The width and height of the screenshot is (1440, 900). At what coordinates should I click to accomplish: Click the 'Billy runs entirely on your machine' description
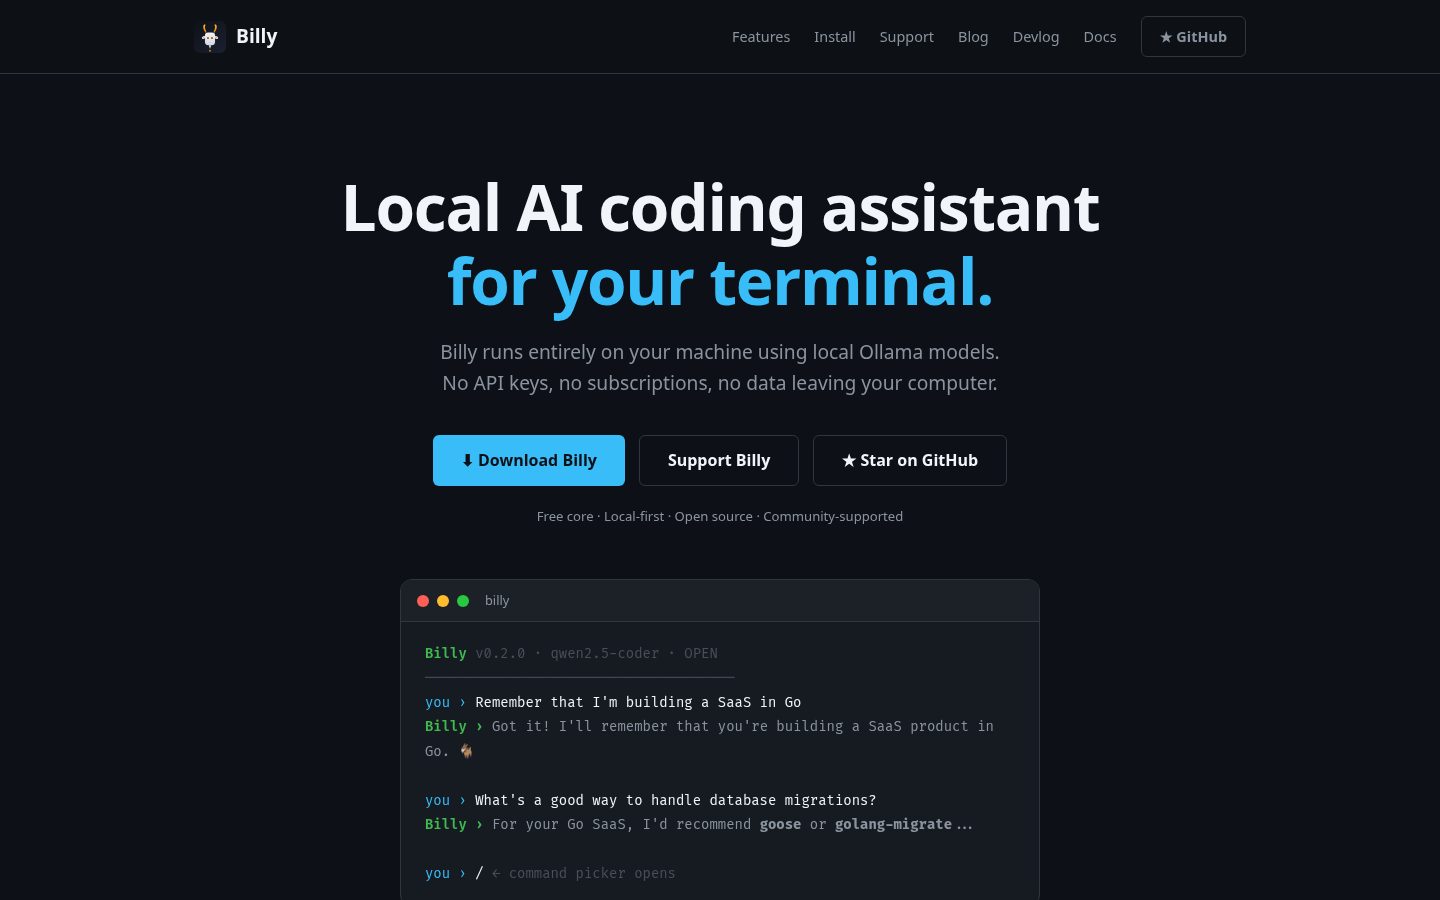tap(720, 352)
